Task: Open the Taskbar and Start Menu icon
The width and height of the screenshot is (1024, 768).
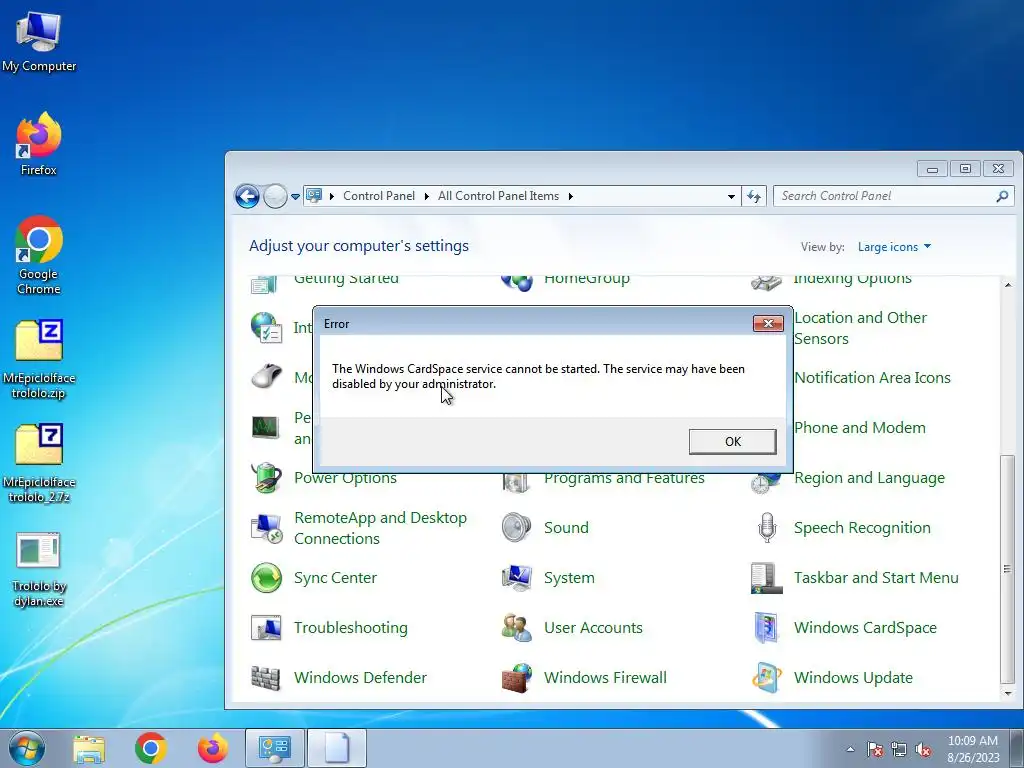Action: pyautogui.click(x=766, y=578)
